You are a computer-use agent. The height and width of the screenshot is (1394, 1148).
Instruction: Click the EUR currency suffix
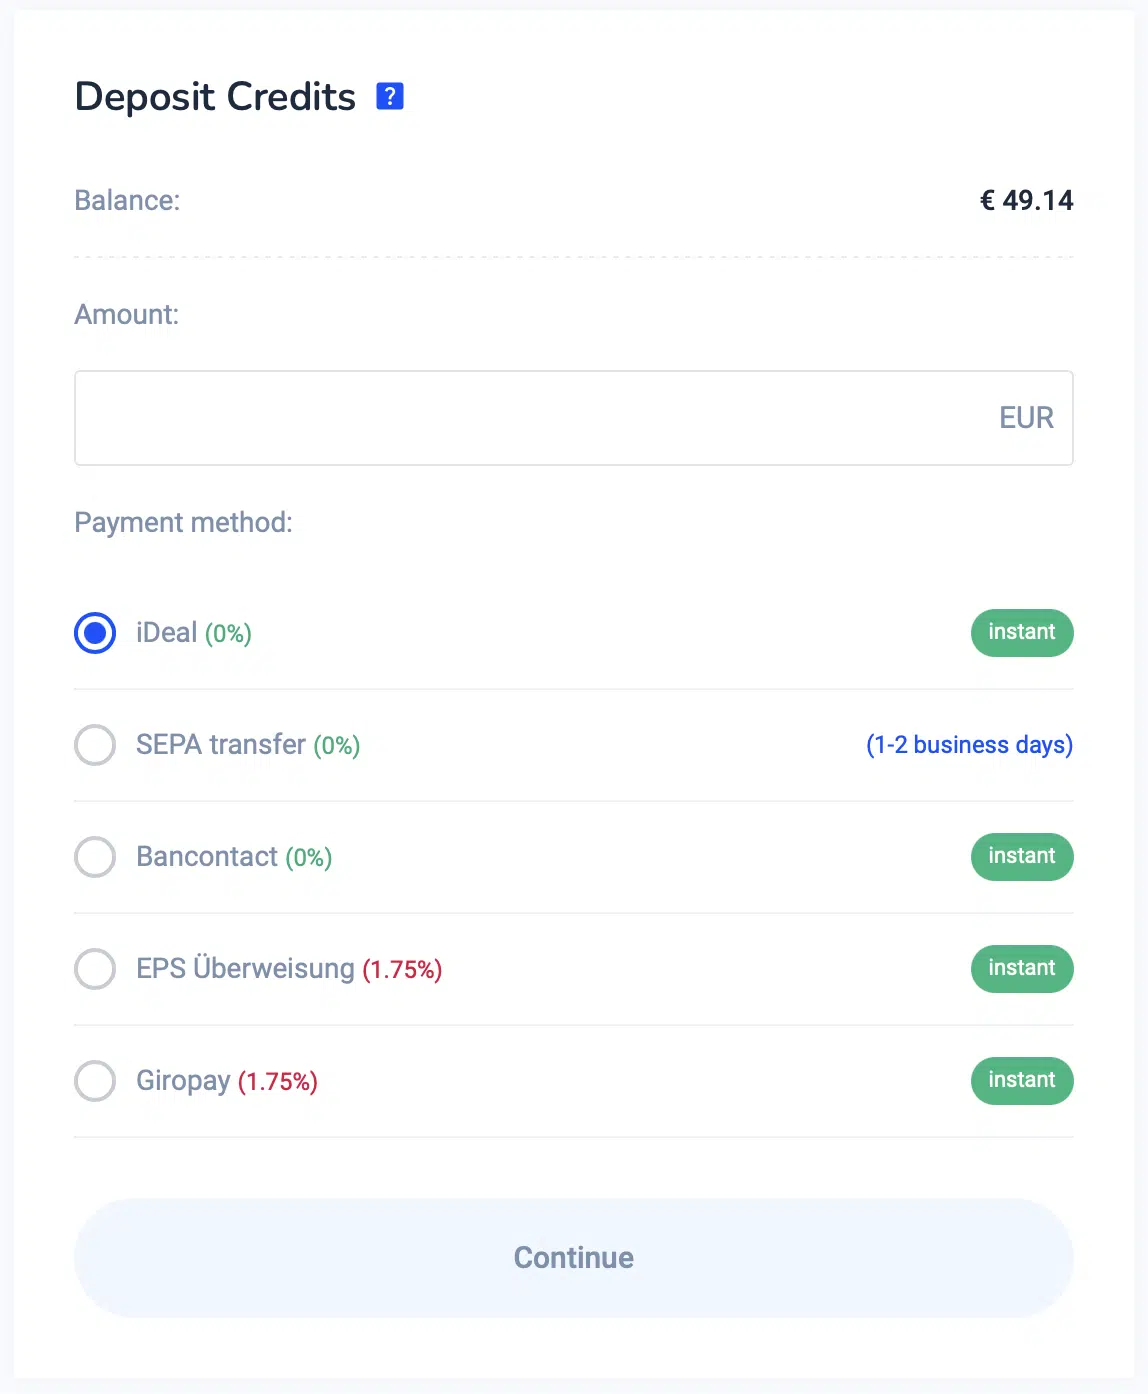click(x=1026, y=418)
